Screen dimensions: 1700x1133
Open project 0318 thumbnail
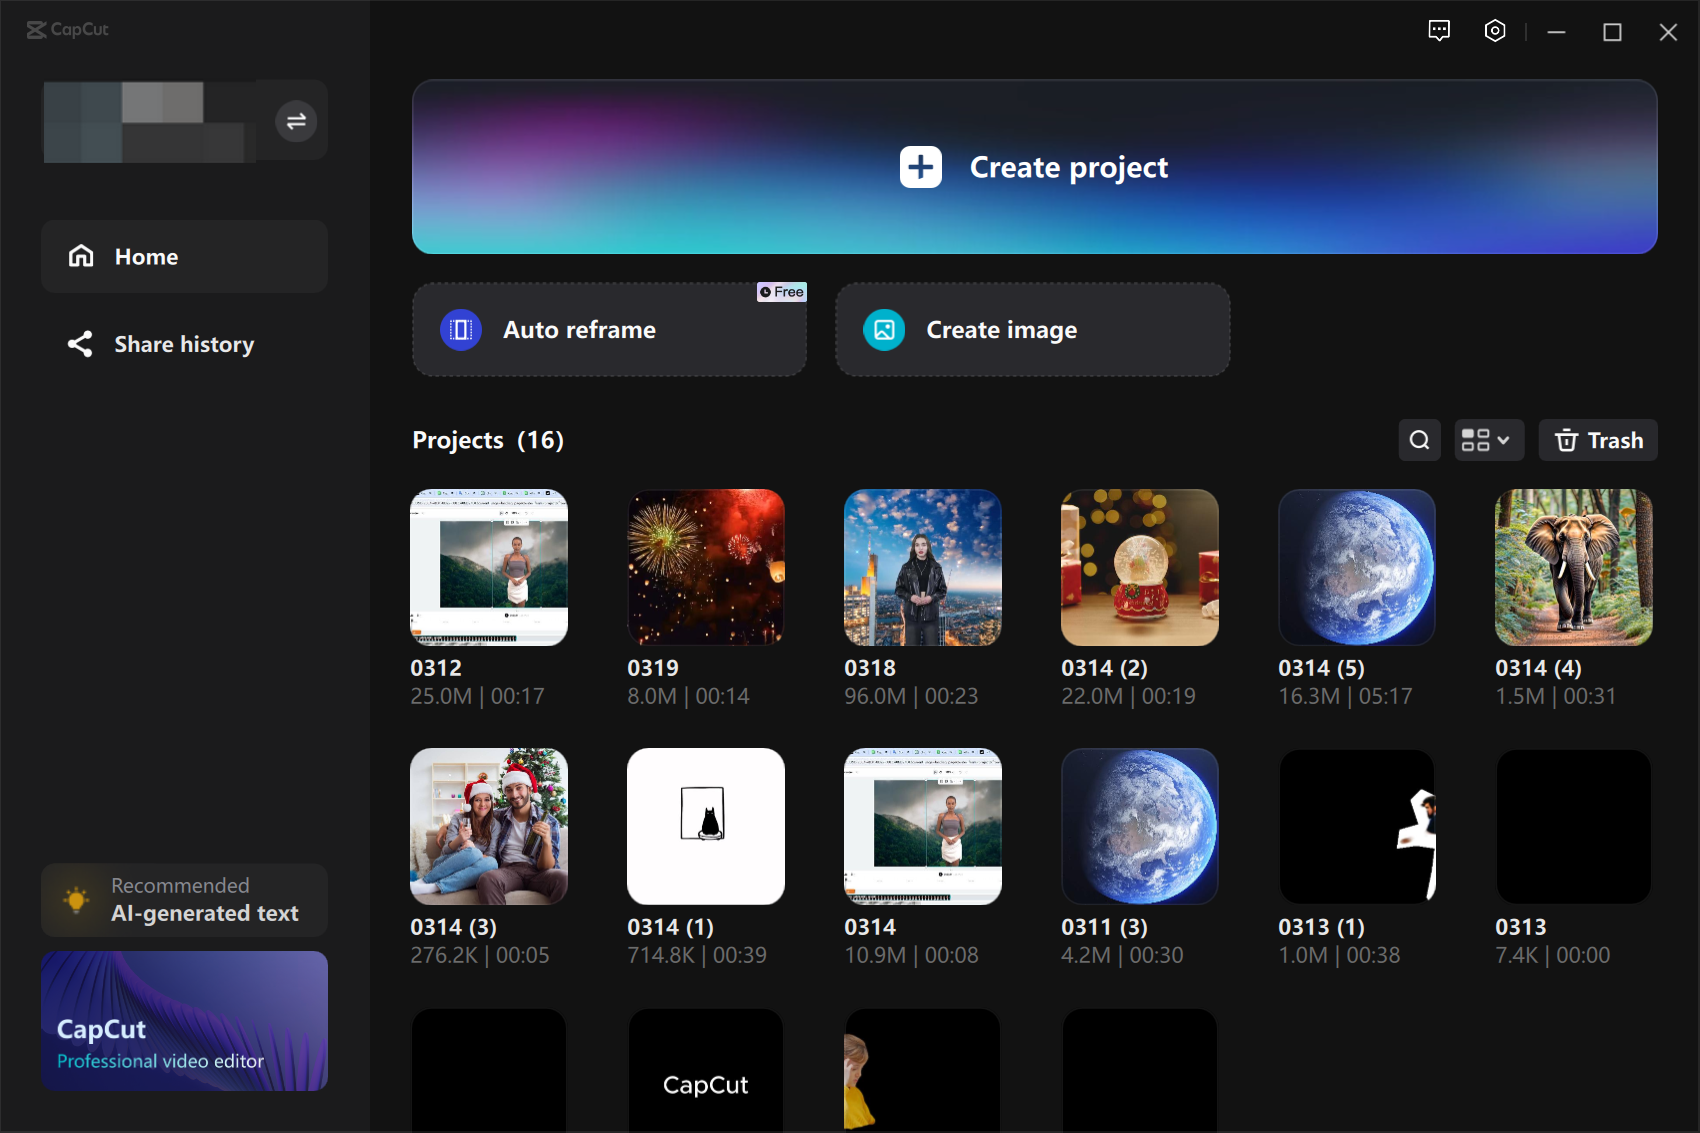[923, 567]
